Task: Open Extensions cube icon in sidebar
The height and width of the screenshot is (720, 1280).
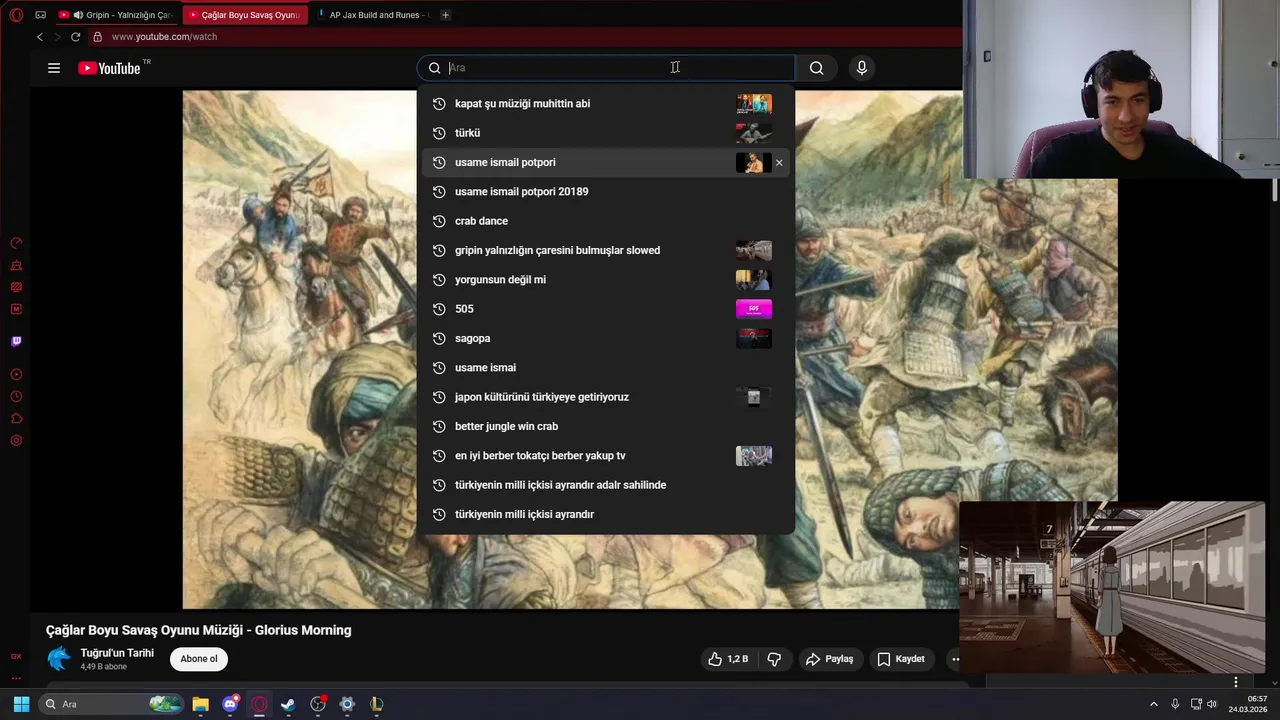Action: tap(16, 419)
